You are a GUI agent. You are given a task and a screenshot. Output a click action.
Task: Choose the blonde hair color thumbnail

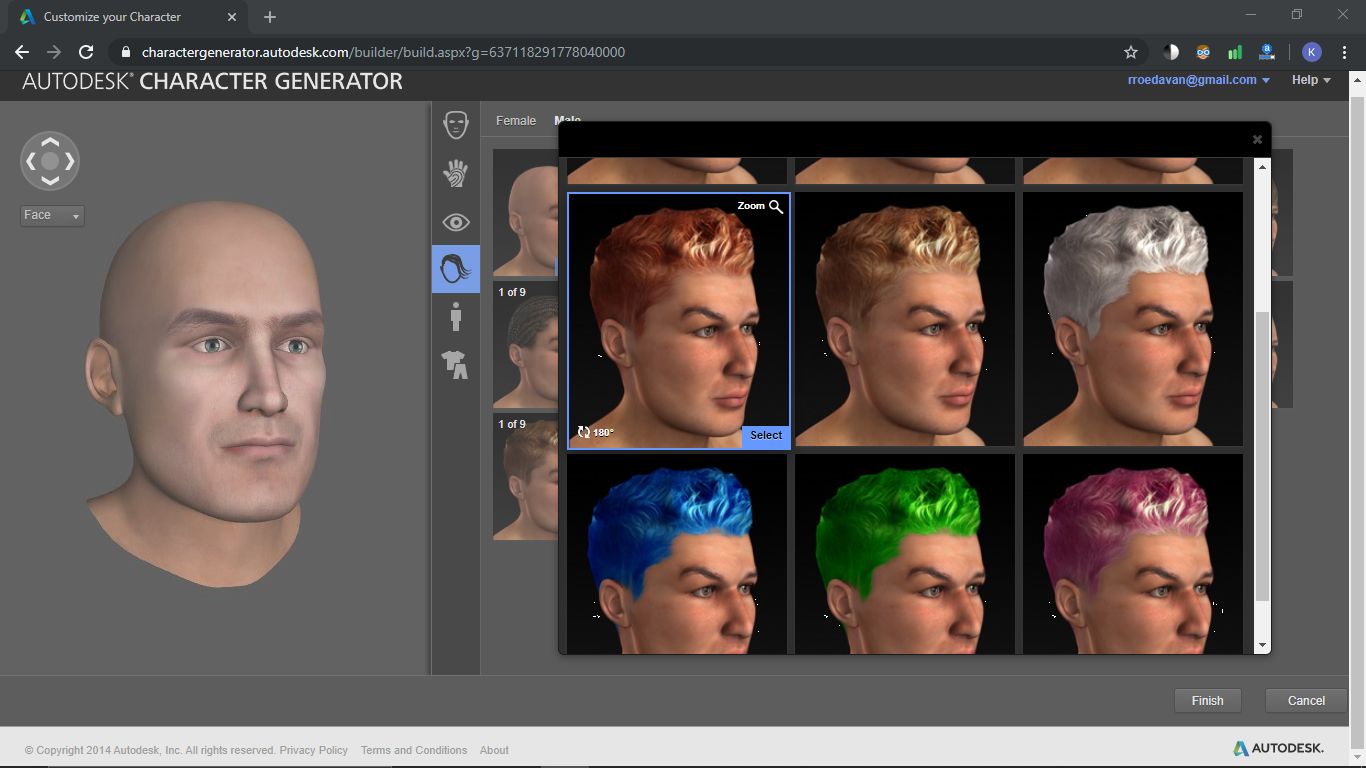[x=905, y=319]
